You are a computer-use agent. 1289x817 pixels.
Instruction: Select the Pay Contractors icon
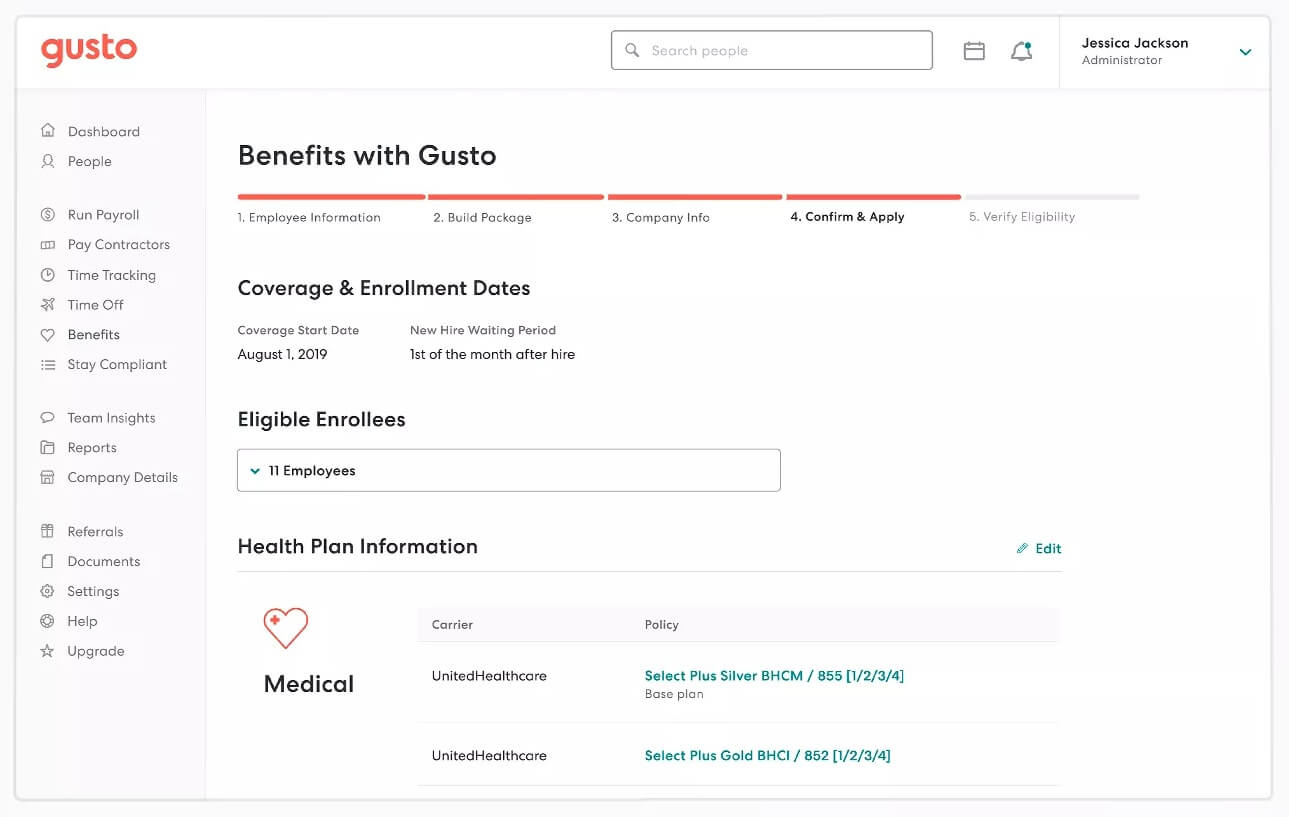[47, 244]
